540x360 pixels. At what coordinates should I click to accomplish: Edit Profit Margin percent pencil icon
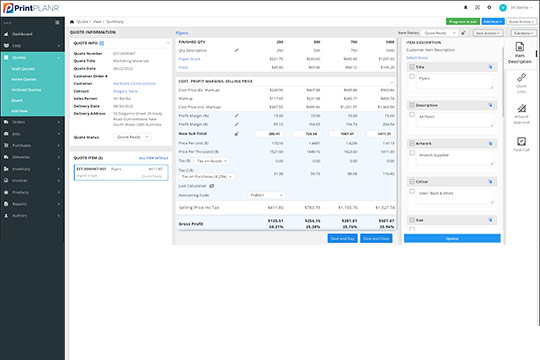tap(237, 116)
